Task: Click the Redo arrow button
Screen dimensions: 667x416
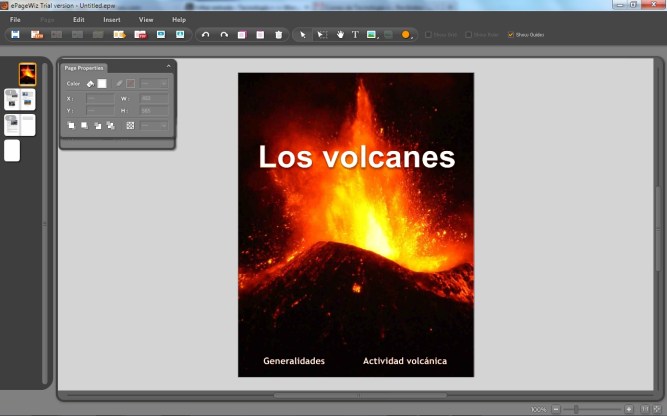Action: [x=224, y=34]
